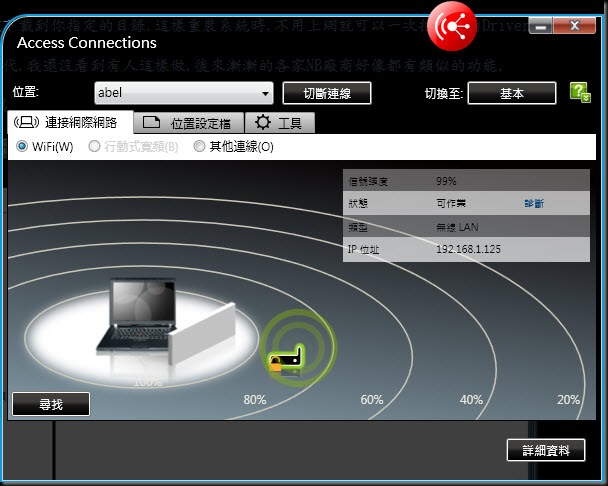Click the 無線 LAN type value
This screenshot has width=608, height=486.
457,227
